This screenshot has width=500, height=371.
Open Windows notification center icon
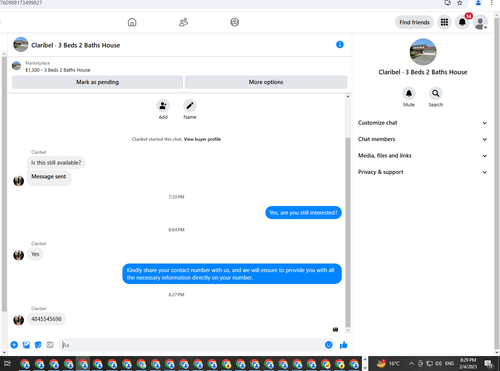(489, 363)
